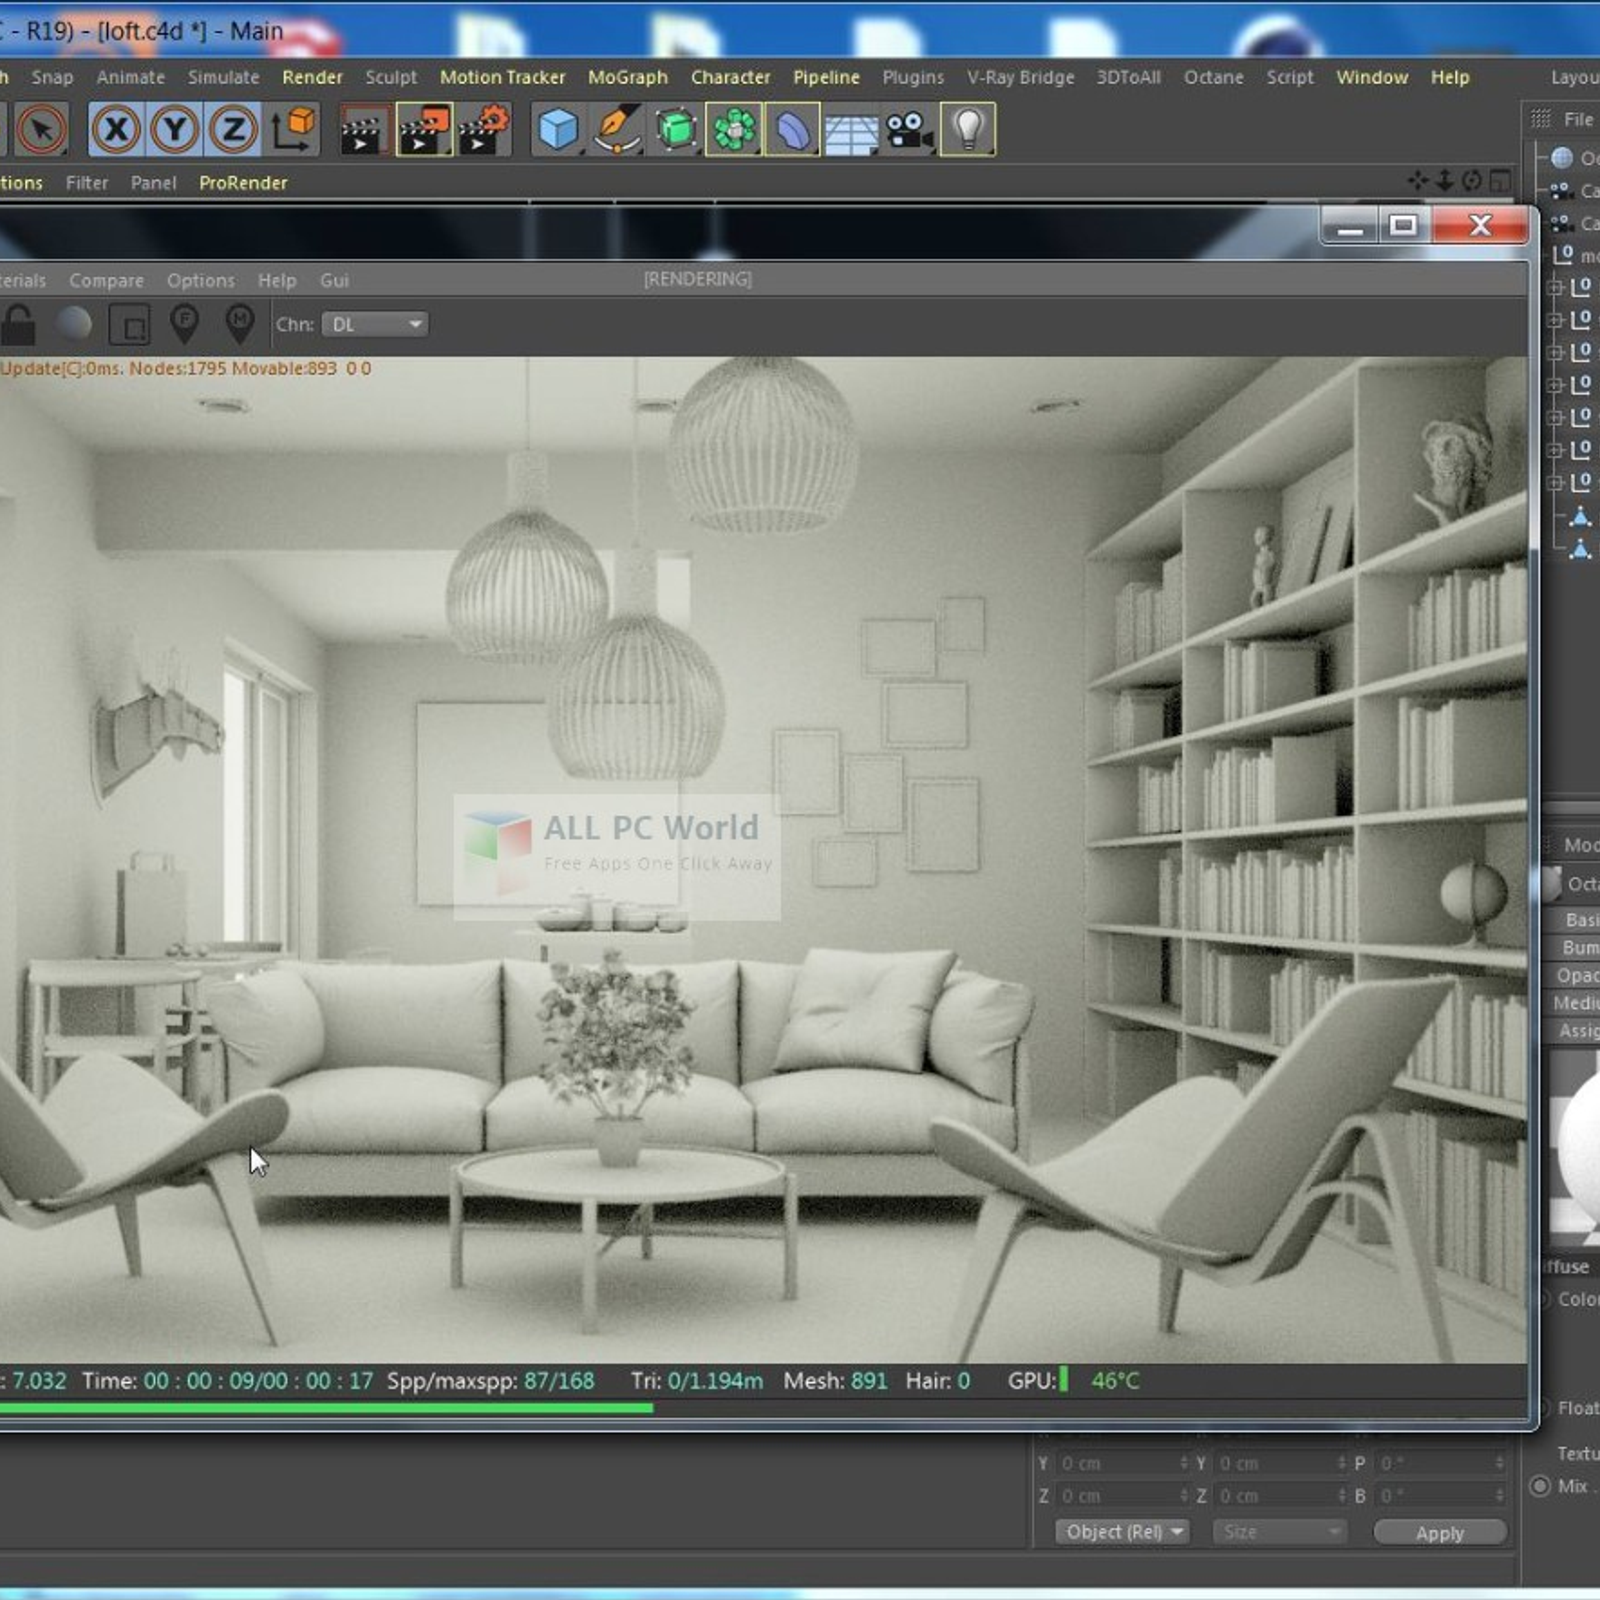Open the MoGraph menu
Screen dimensions: 1600x1600
pyautogui.click(x=627, y=77)
